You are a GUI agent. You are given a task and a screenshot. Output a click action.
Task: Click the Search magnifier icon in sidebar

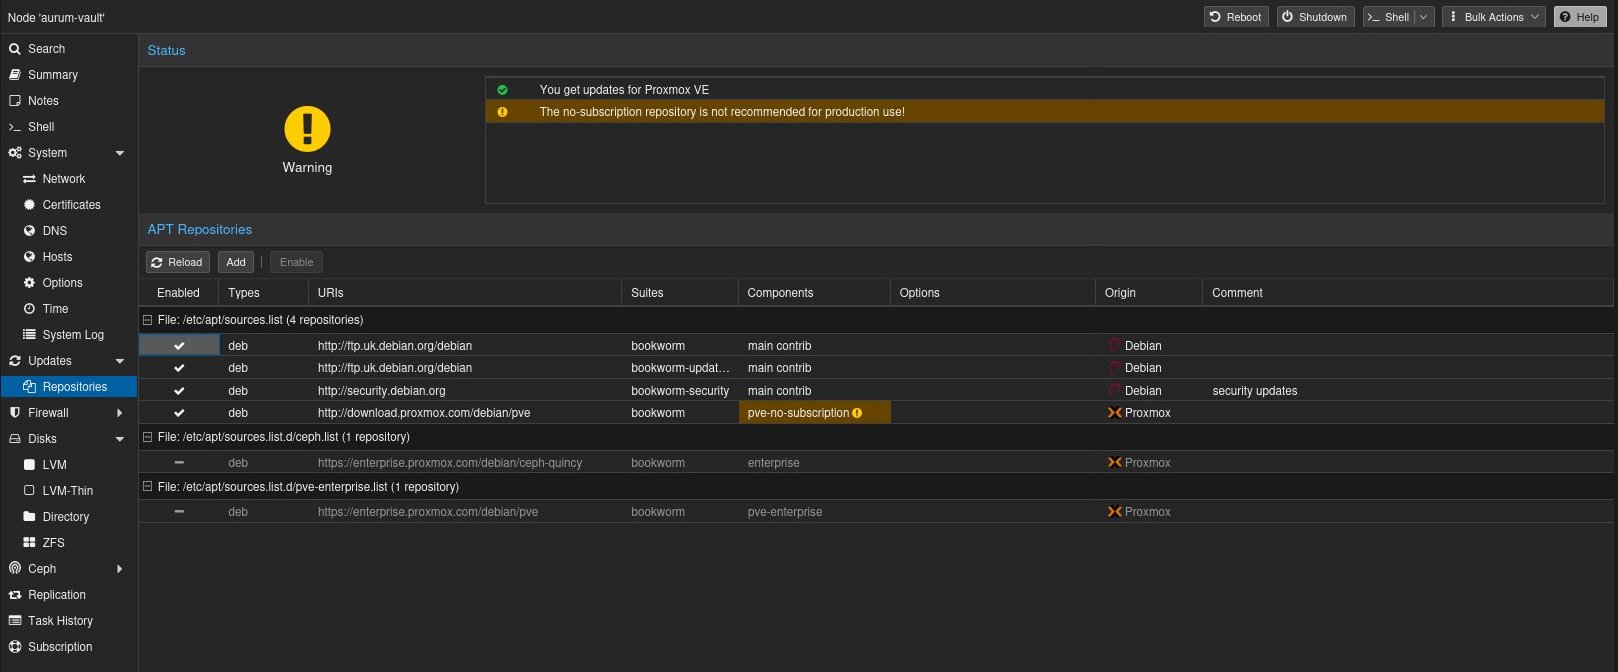pyautogui.click(x=15, y=49)
